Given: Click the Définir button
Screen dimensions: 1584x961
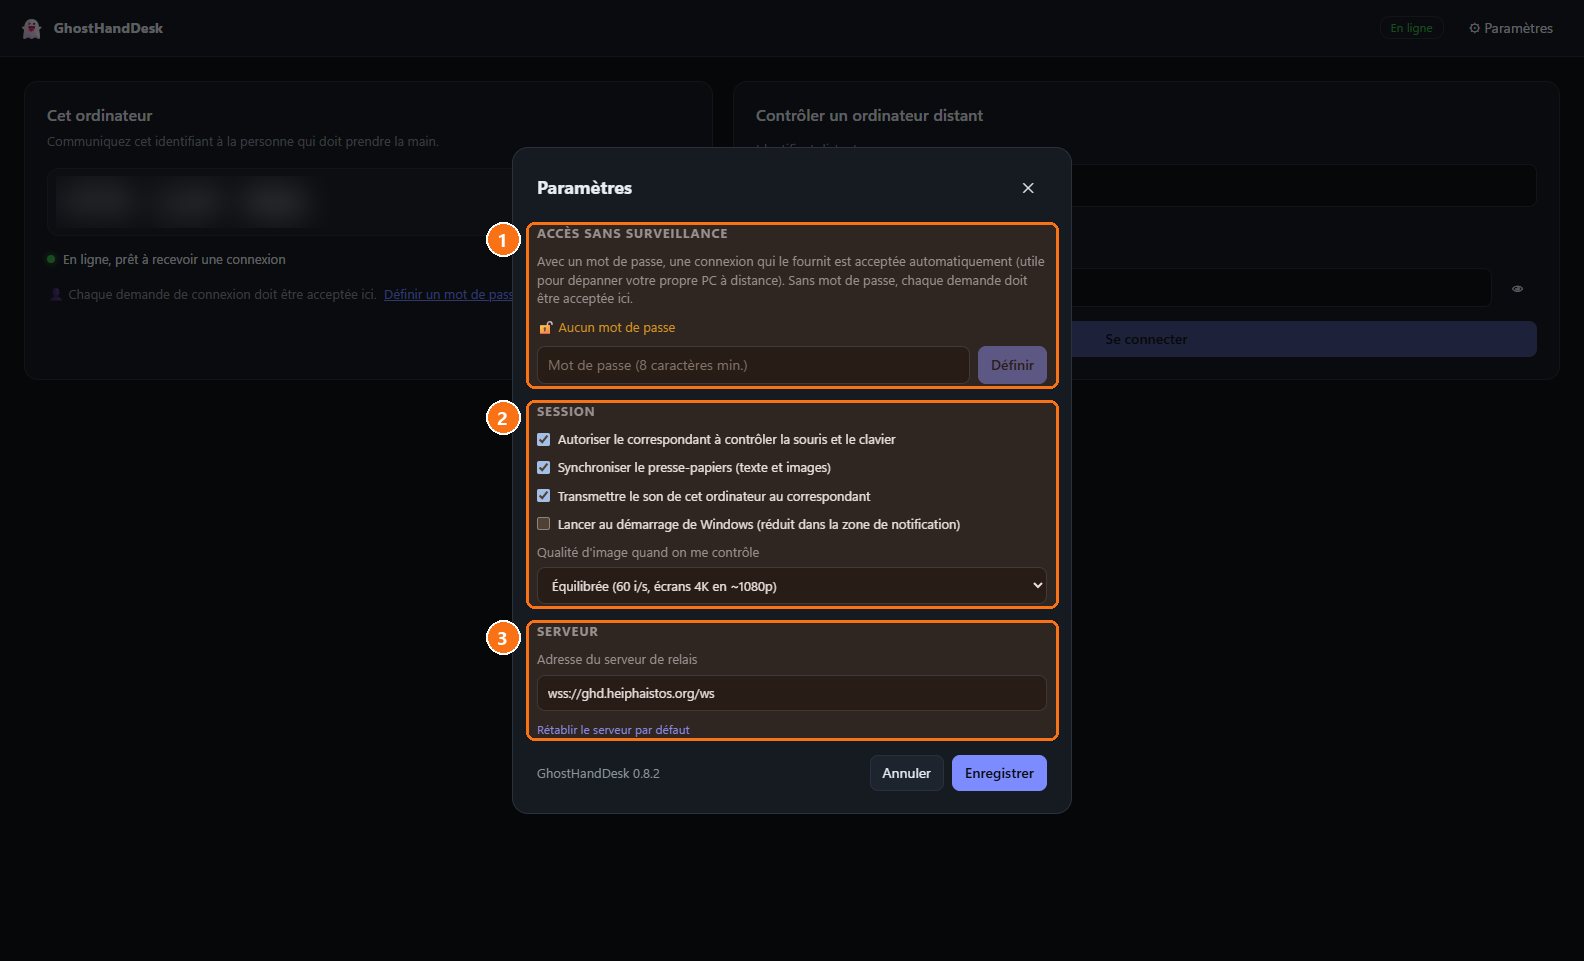Looking at the screenshot, I should coord(1012,365).
